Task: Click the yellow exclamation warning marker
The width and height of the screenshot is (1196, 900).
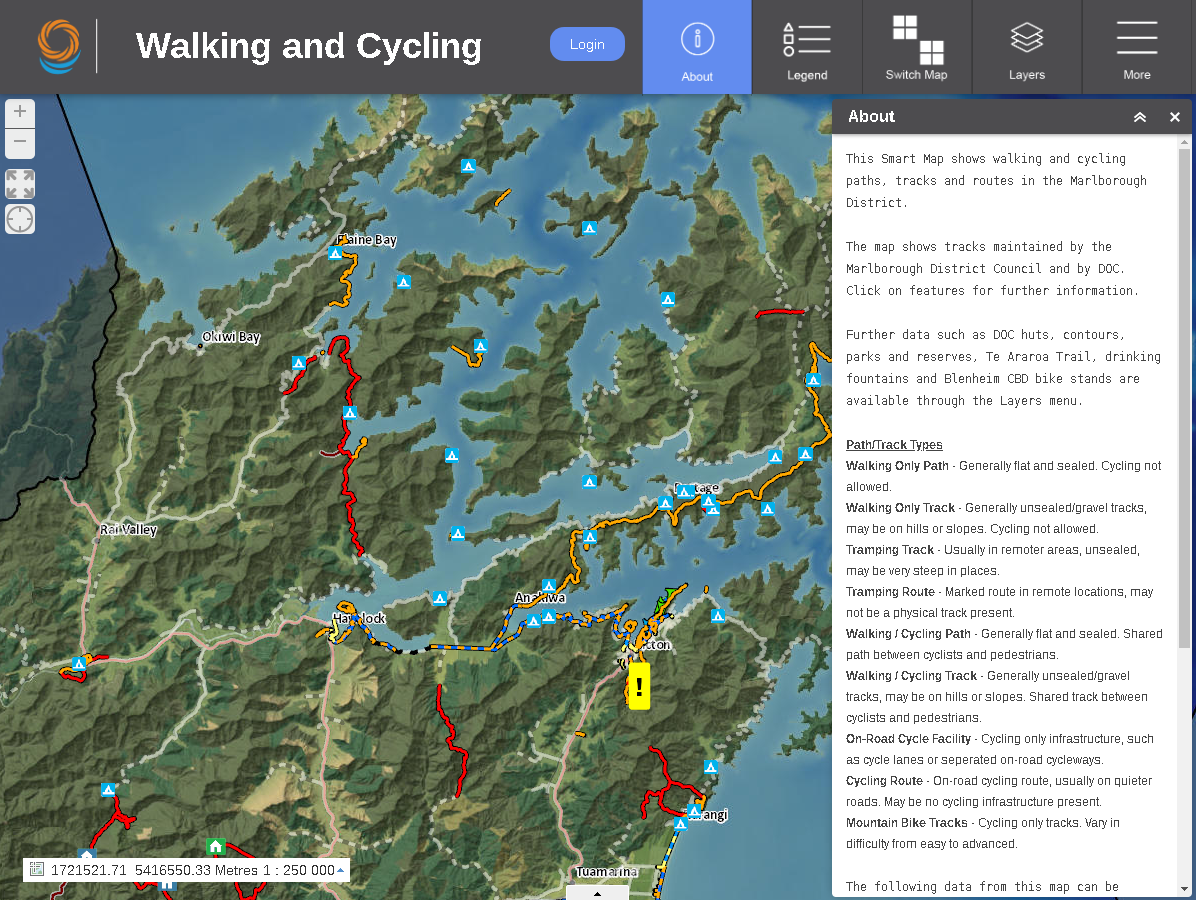Action: (638, 686)
